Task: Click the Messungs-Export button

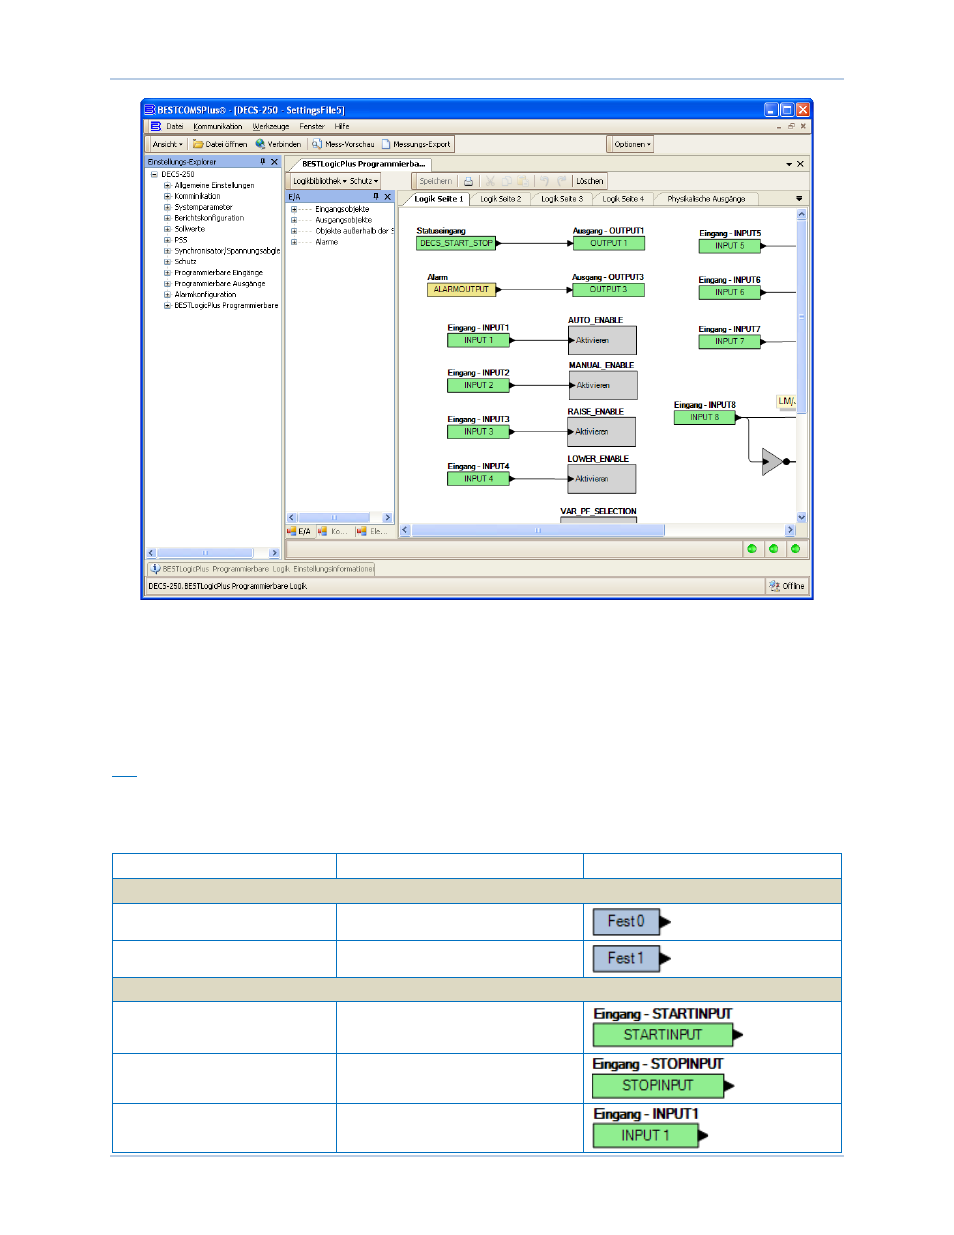Action: 416,144
